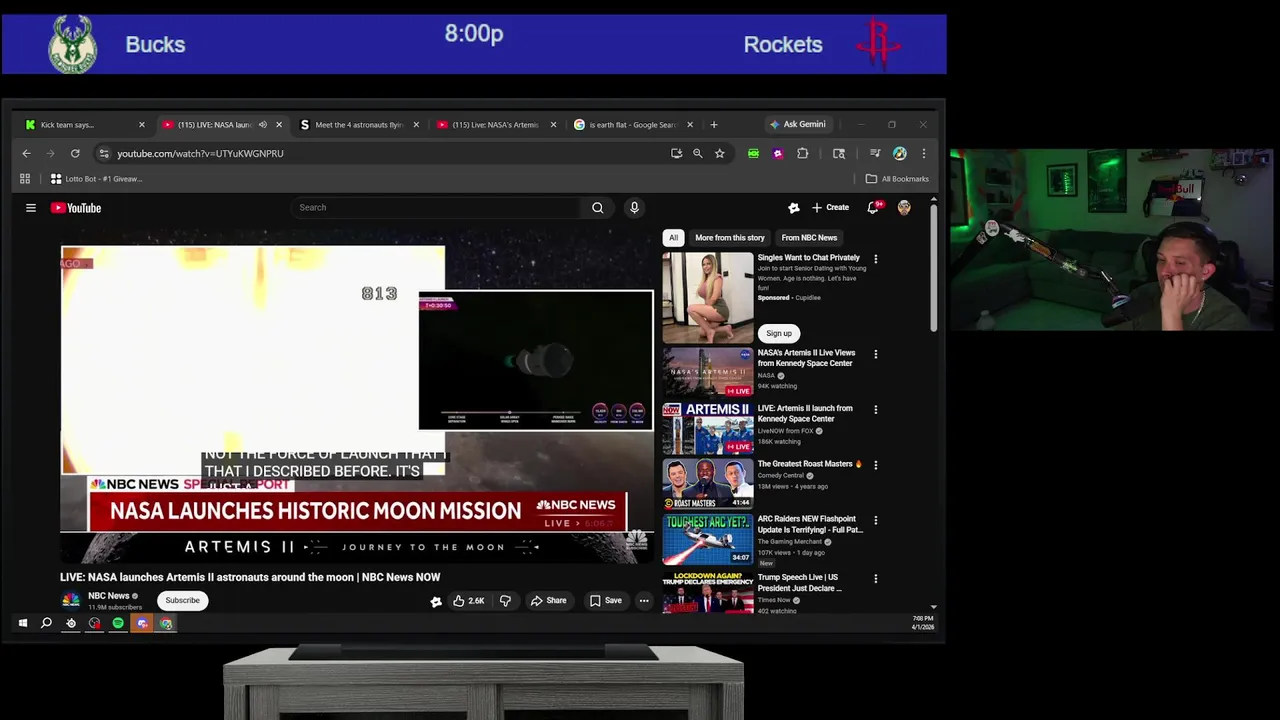This screenshot has height=720, width=1280.
Task: Open NBC News channel avatar
Action: [71, 600]
